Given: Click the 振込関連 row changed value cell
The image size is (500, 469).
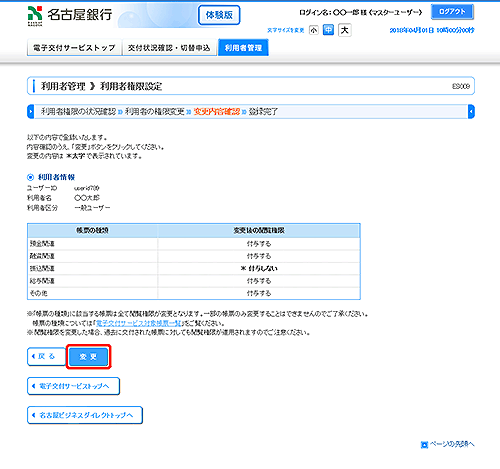Looking at the screenshot, I should 259,268.
